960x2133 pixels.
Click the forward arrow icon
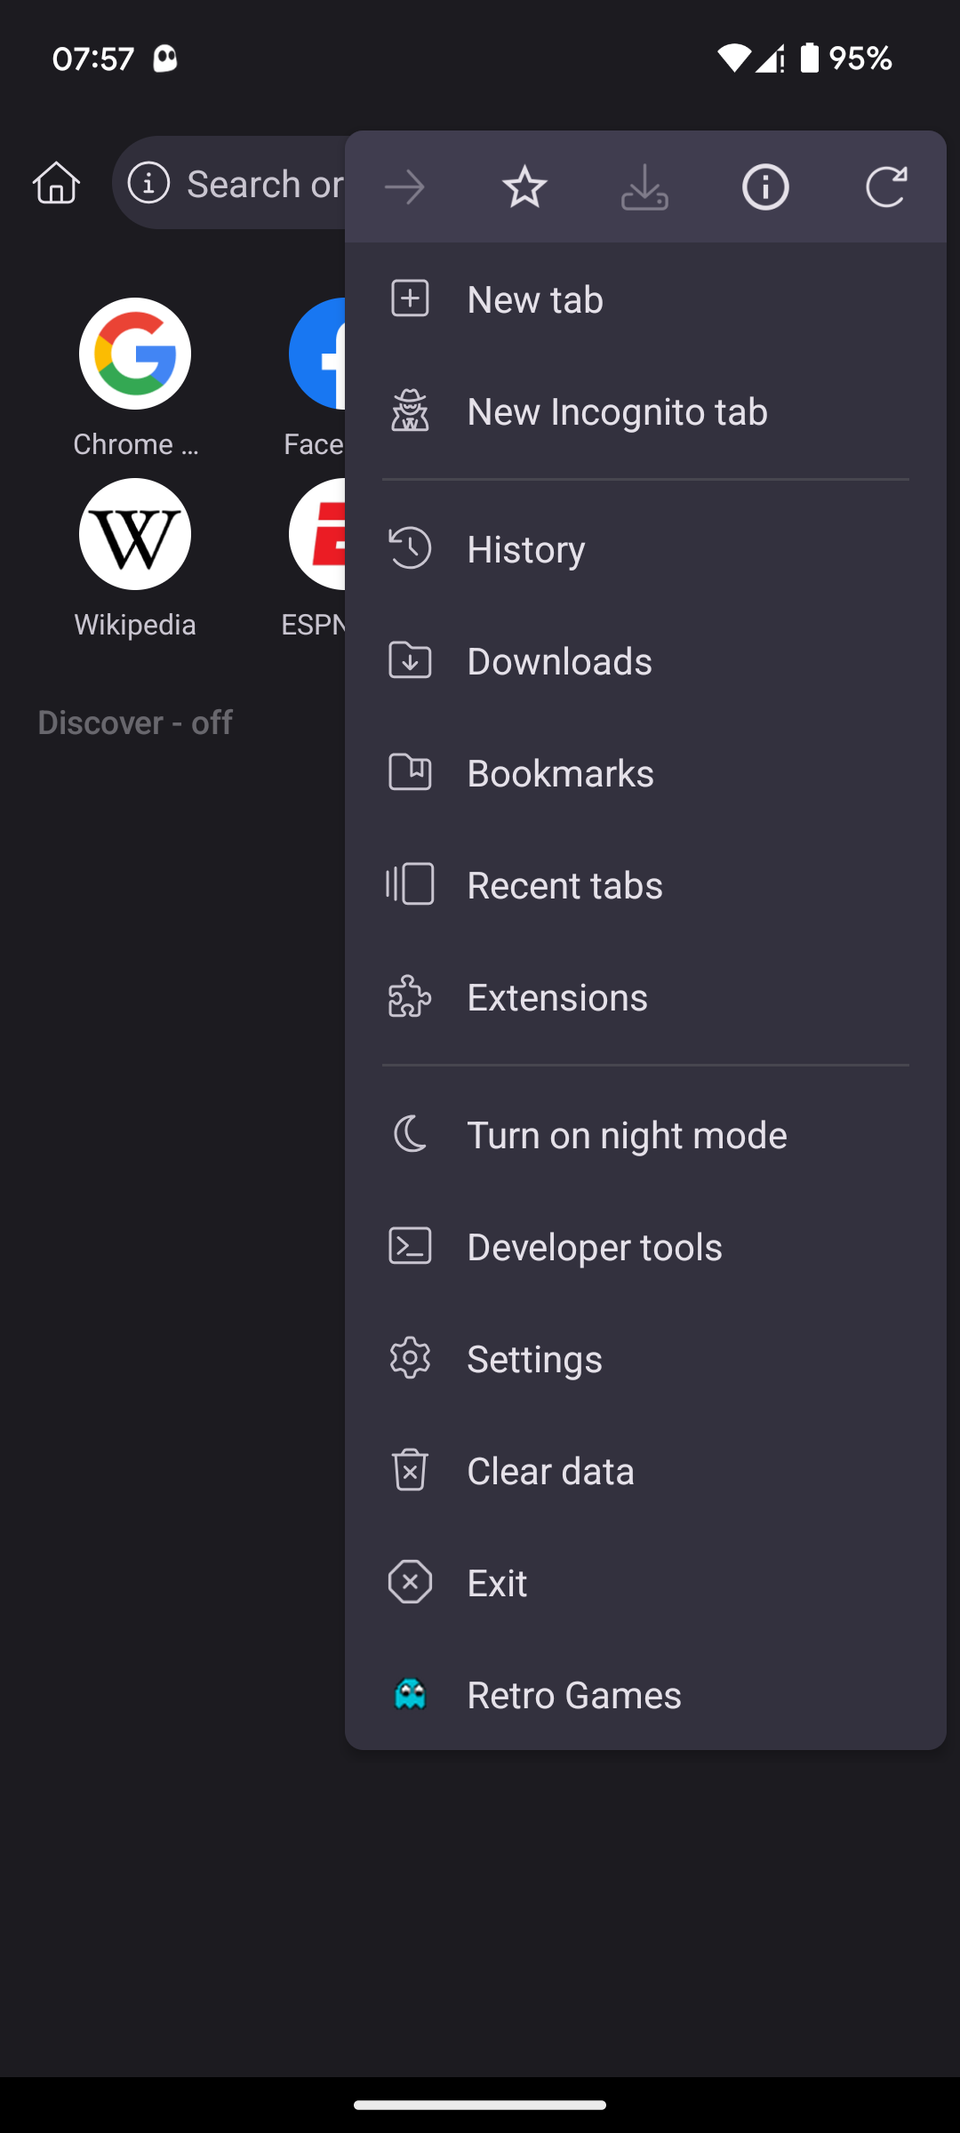click(405, 187)
